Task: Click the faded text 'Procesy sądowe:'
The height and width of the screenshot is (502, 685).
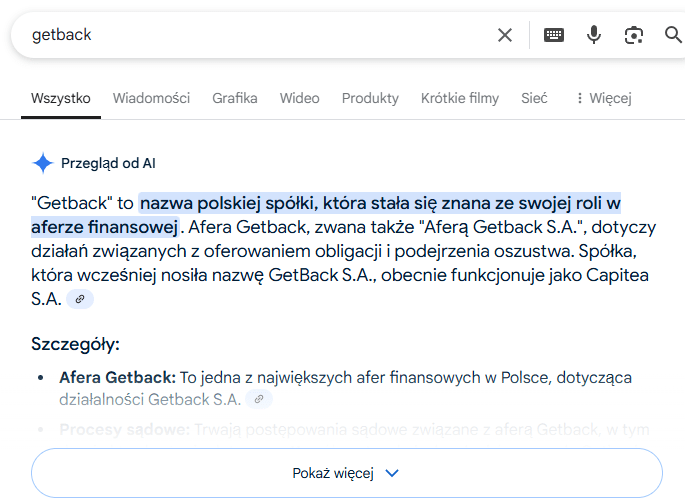Action: (x=125, y=429)
